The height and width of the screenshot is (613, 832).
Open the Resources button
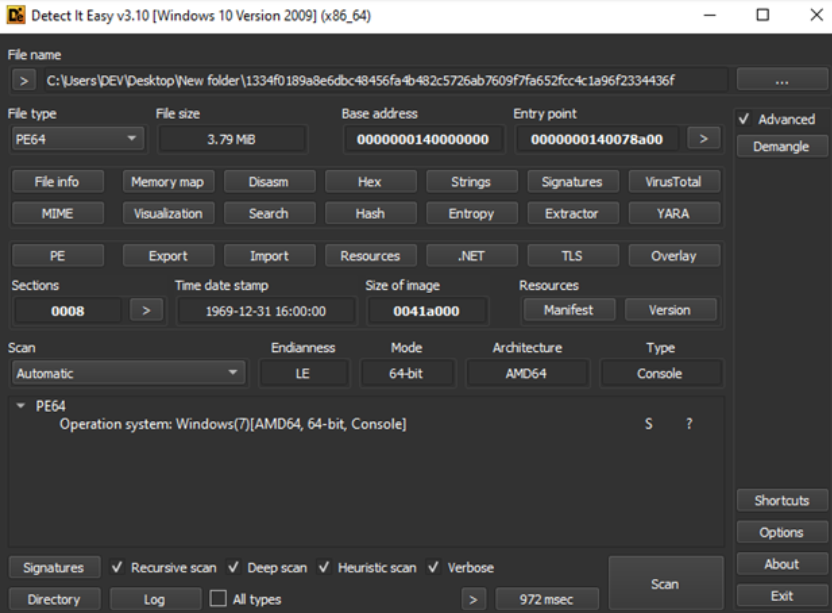[x=370, y=256]
